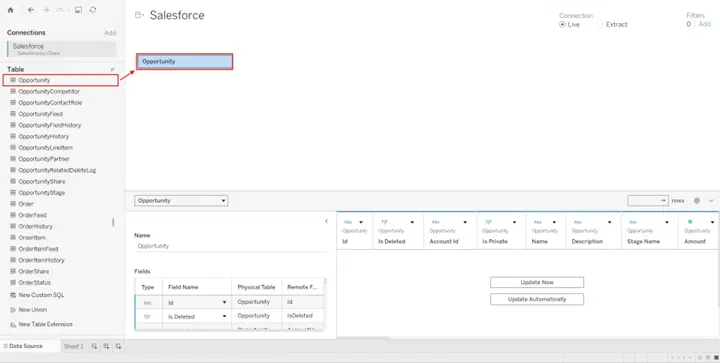Click the New Dashboard icon in the bottom tabs
The image size is (720, 363).
tap(106, 346)
